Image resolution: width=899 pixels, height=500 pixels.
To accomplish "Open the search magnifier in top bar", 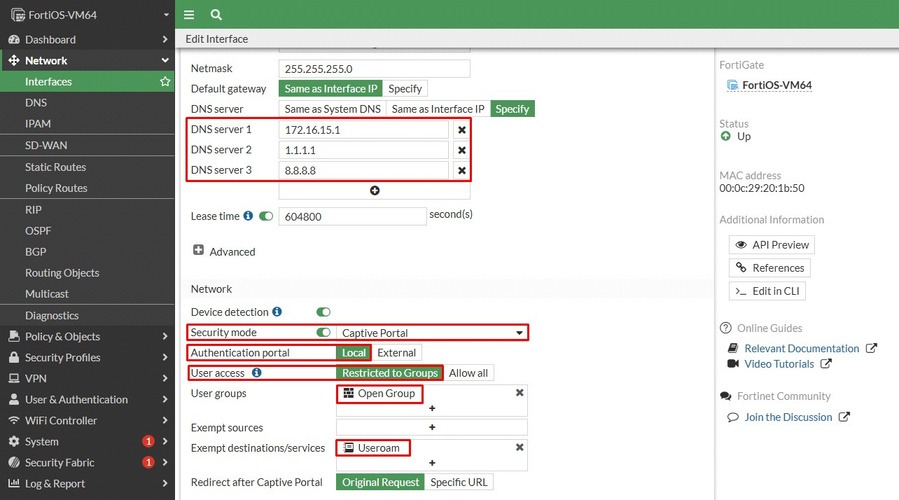I will [216, 15].
